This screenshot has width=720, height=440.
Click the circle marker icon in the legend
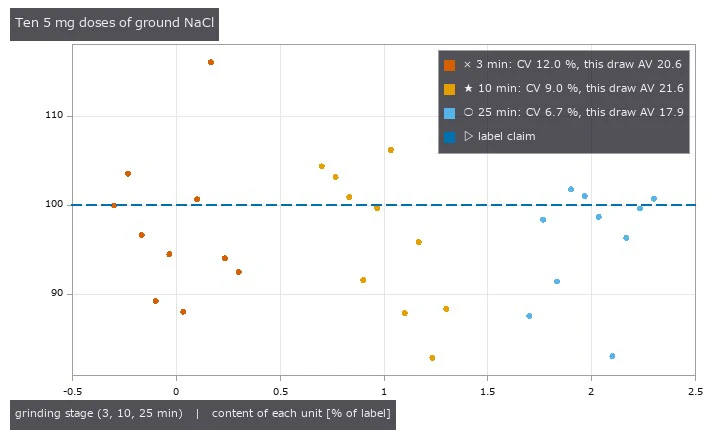tap(468, 112)
